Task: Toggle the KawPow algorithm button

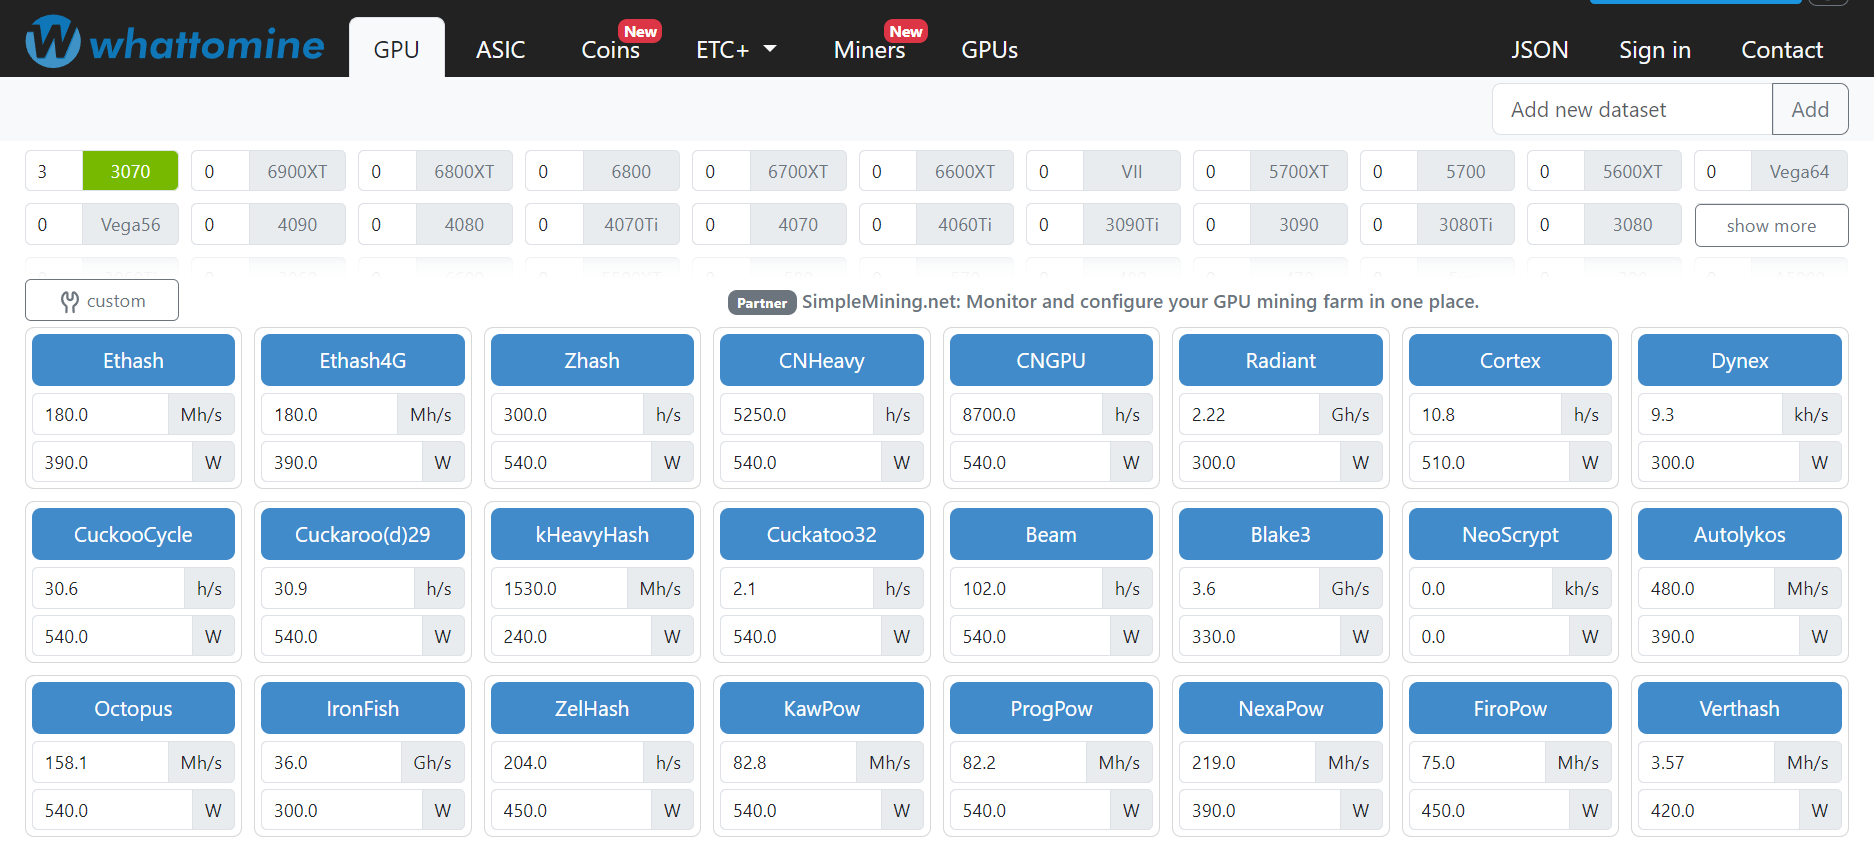Action: (821, 709)
